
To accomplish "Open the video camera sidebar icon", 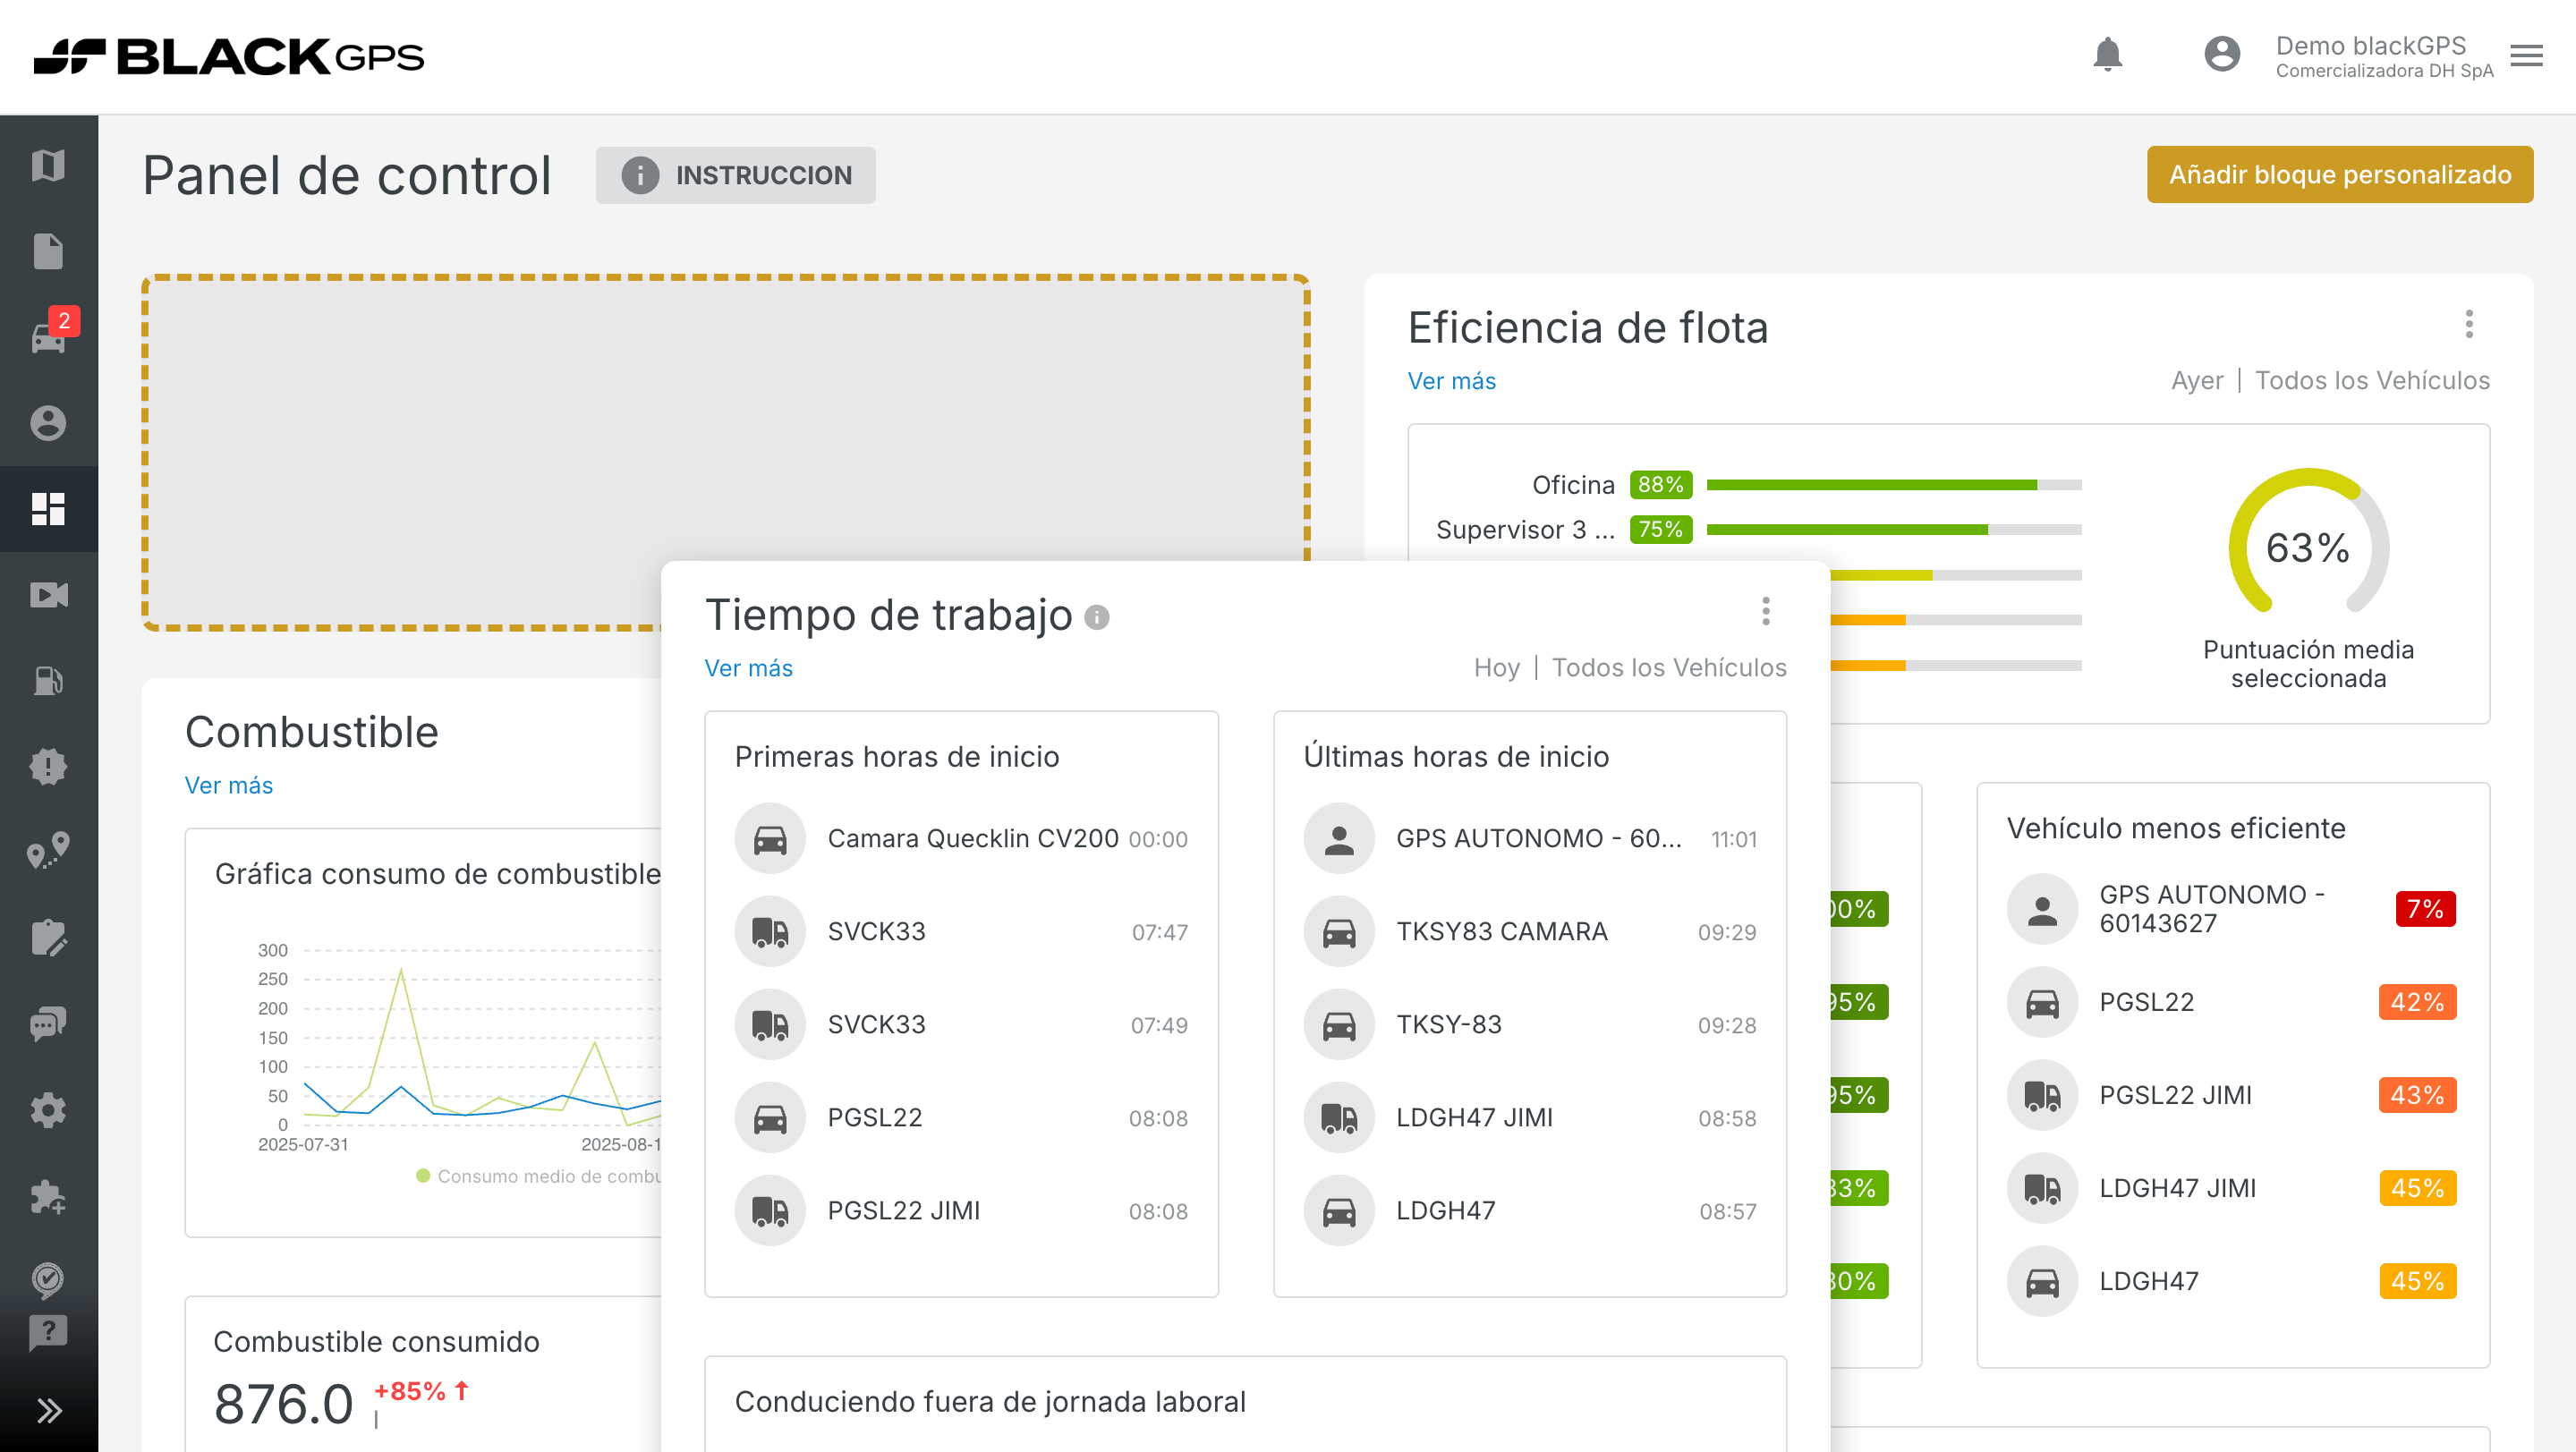I will point(48,595).
